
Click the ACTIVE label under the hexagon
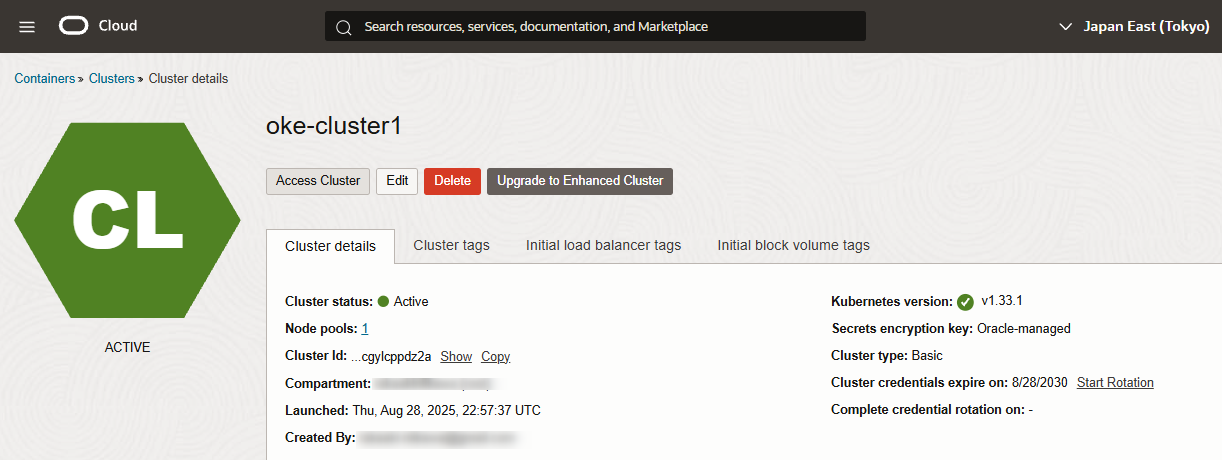point(127,347)
